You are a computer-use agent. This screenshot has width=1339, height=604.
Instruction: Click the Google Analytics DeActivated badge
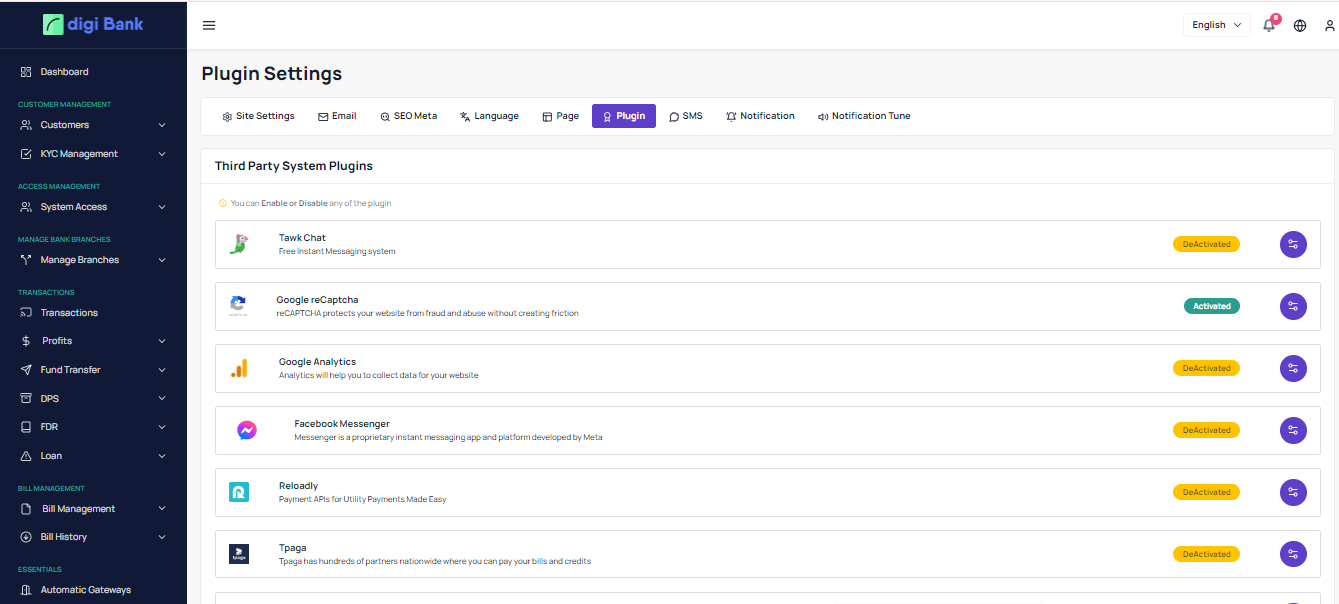tap(1206, 368)
